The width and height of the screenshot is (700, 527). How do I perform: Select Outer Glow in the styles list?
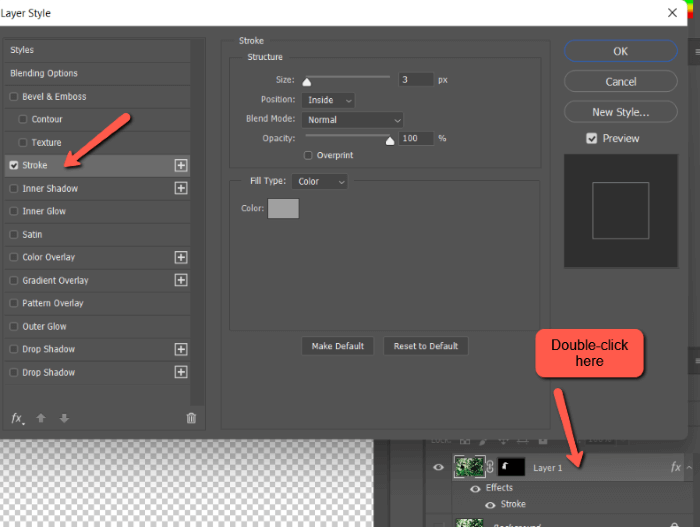44,326
